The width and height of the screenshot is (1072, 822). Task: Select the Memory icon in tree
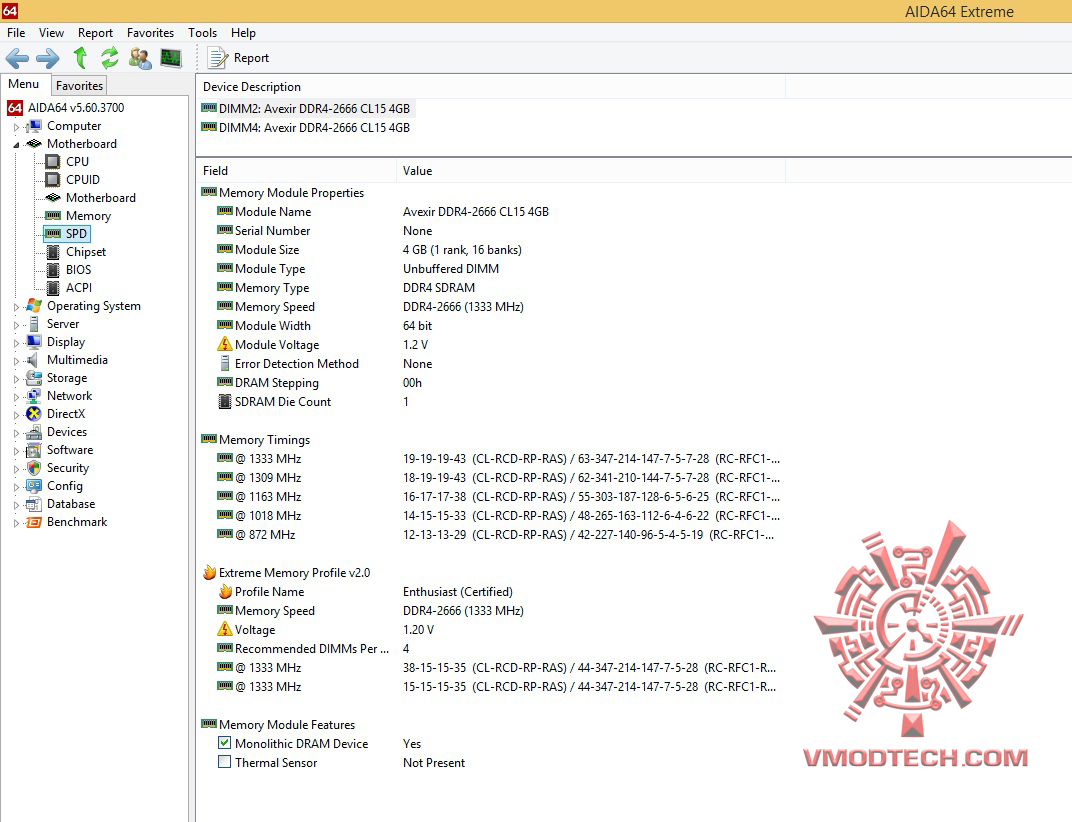(53, 215)
